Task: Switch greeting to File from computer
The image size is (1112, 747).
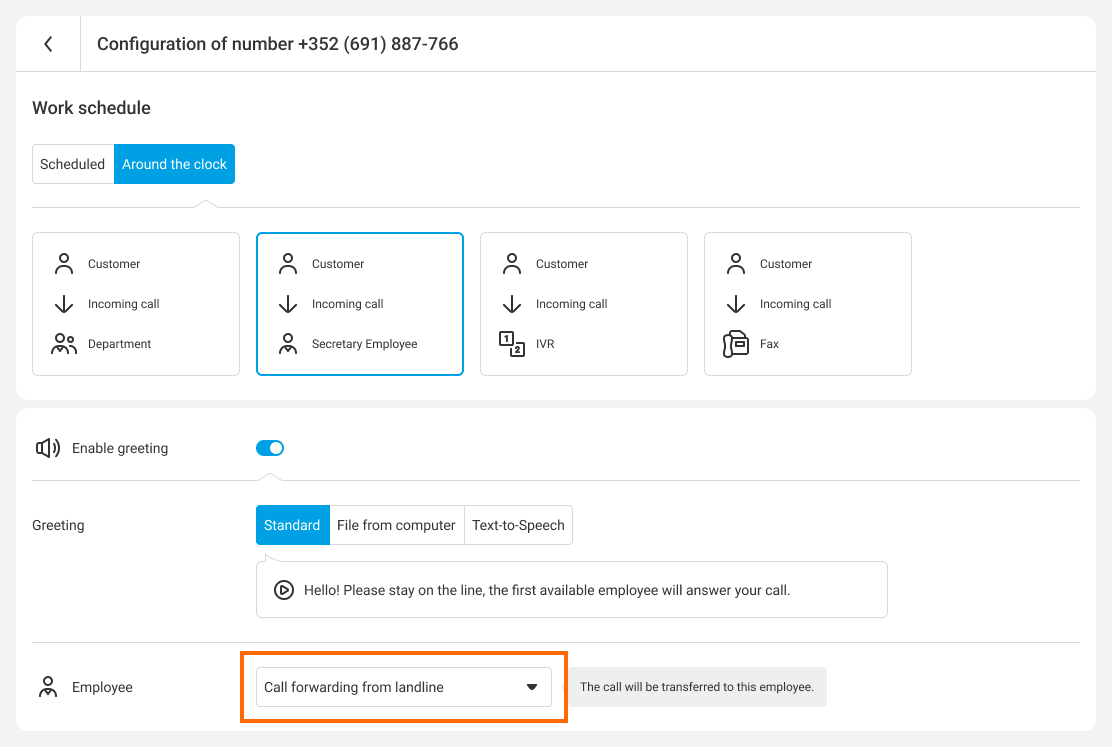Action: (x=396, y=525)
